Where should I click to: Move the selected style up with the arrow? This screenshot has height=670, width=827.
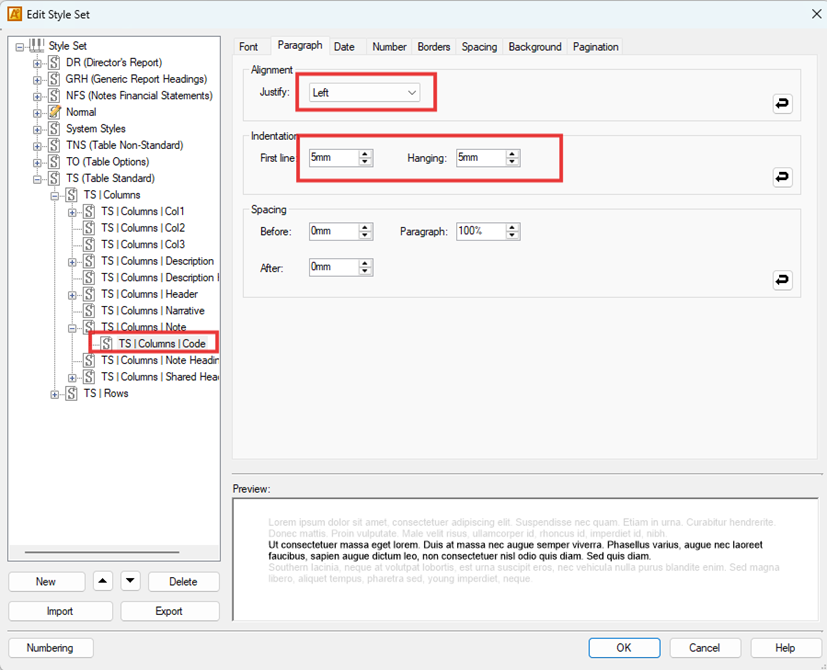pos(103,581)
